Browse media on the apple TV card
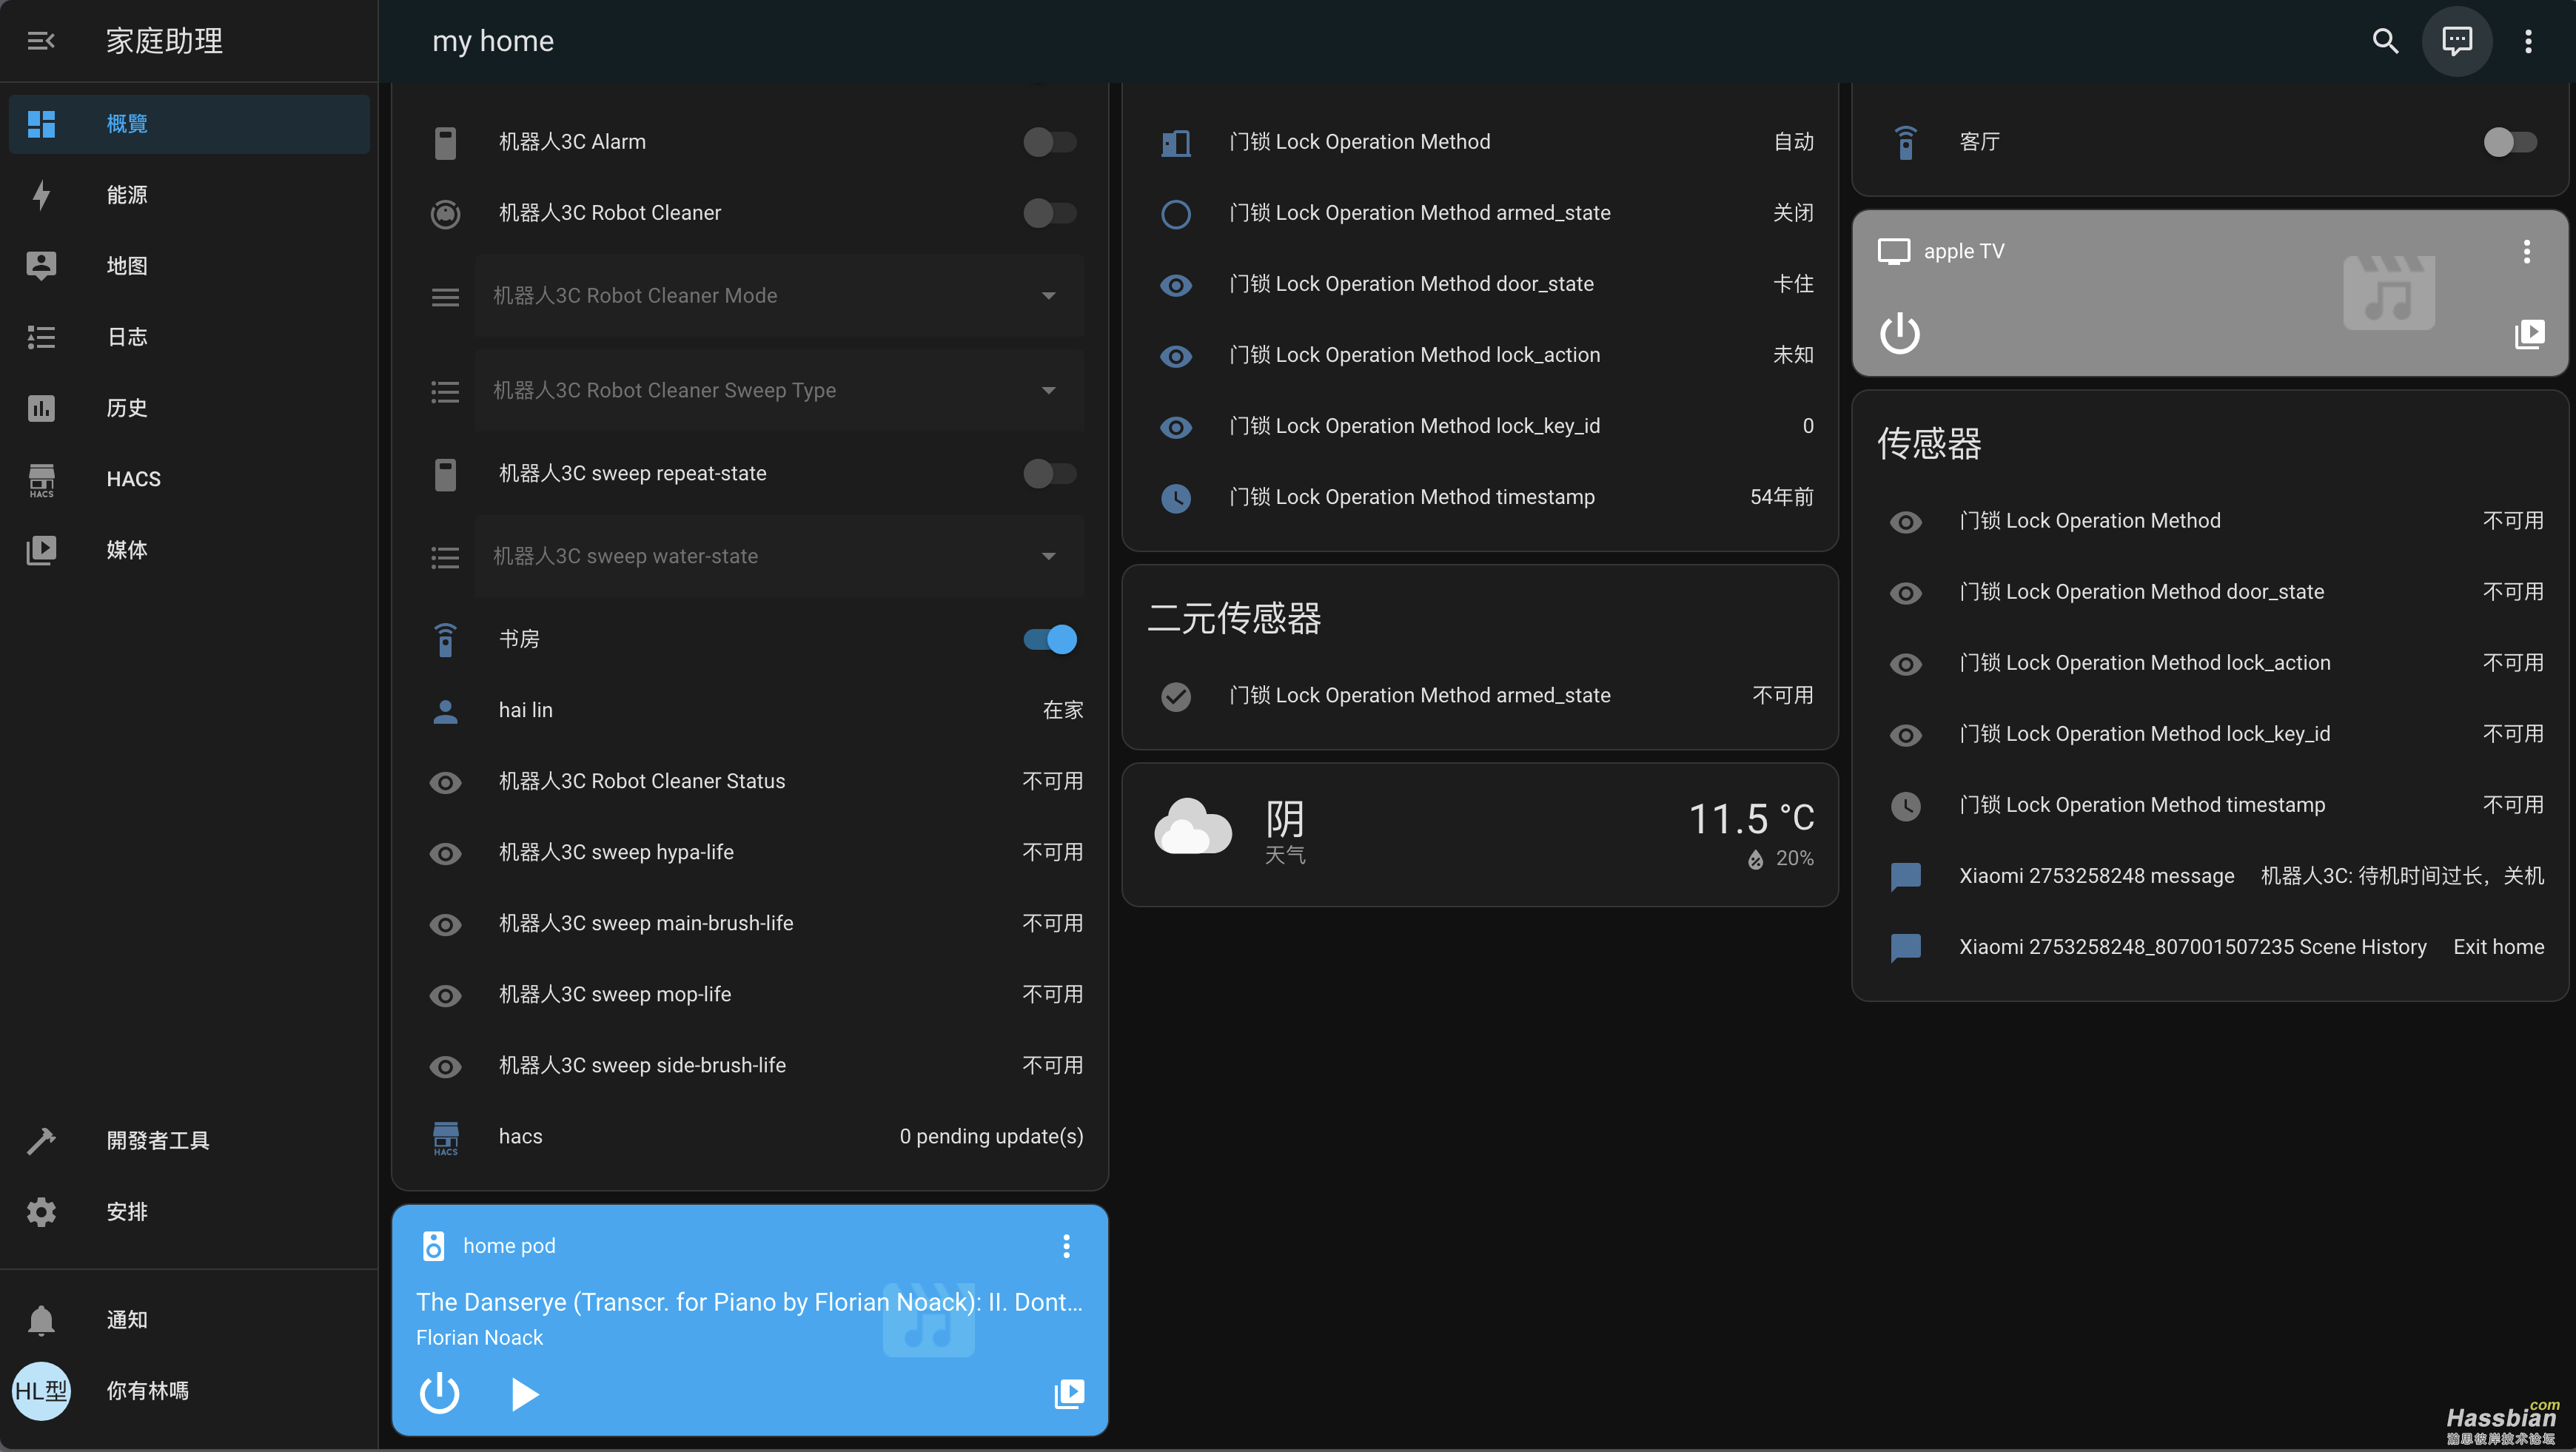Image resolution: width=2576 pixels, height=1452 pixels. click(2529, 333)
